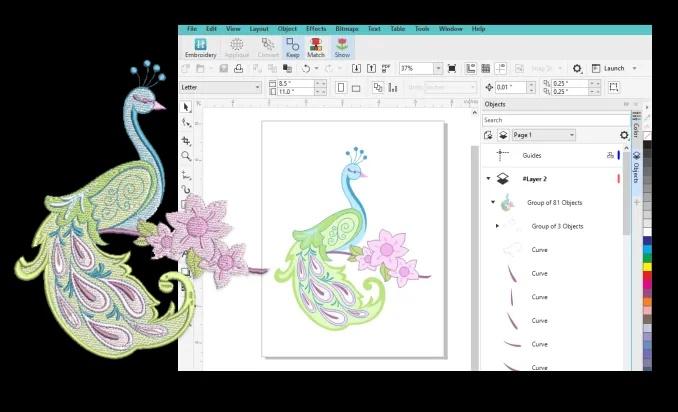Open the Bitmaps menu
This screenshot has height=412, width=678.
point(346,29)
